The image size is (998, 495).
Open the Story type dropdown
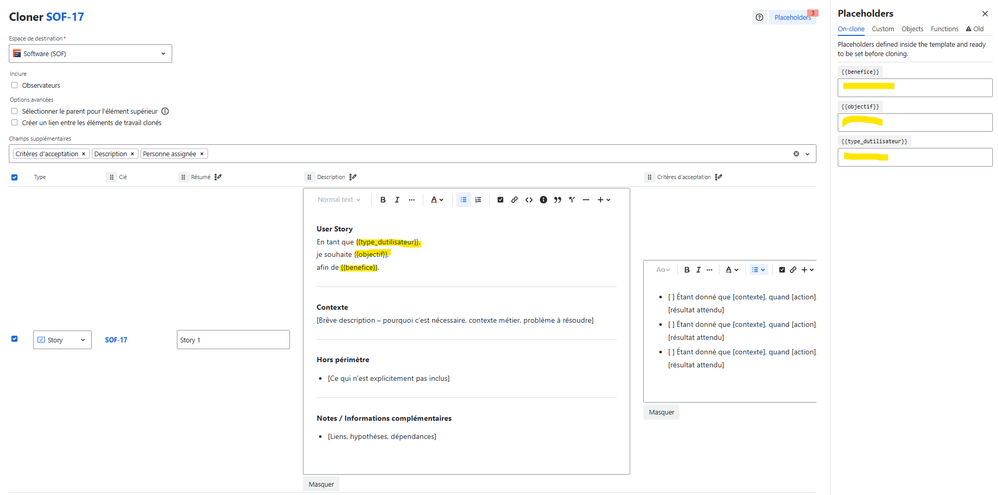coord(62,340)
